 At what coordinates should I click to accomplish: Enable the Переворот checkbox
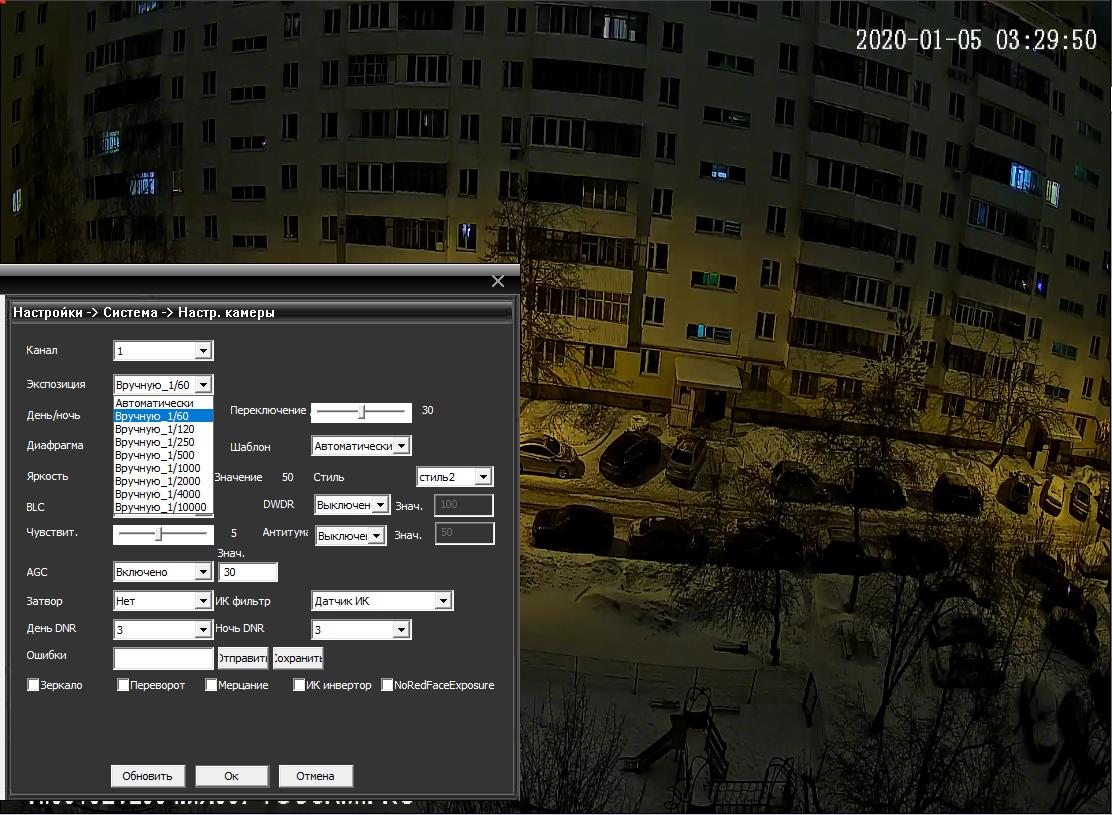[x=124, y=685]
